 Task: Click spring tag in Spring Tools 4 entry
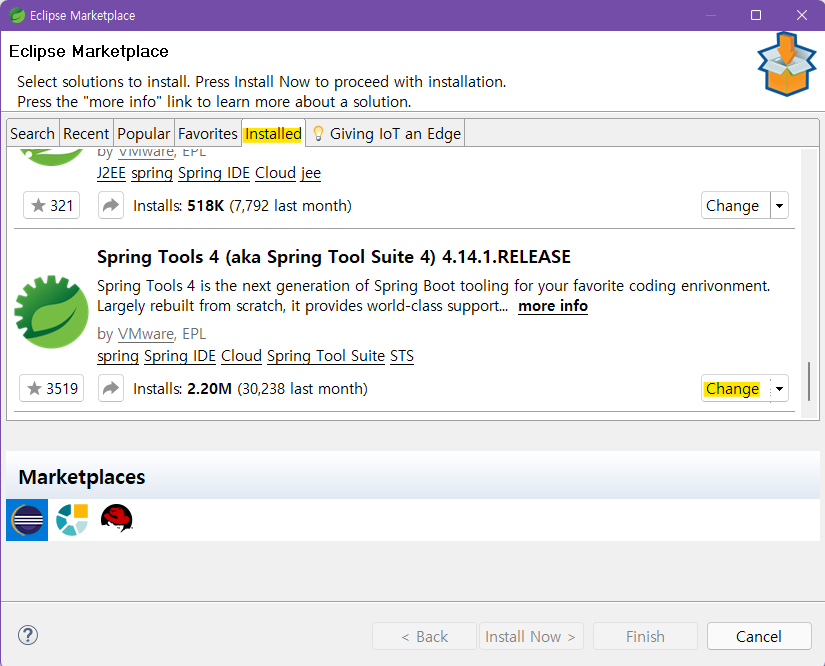118,356
